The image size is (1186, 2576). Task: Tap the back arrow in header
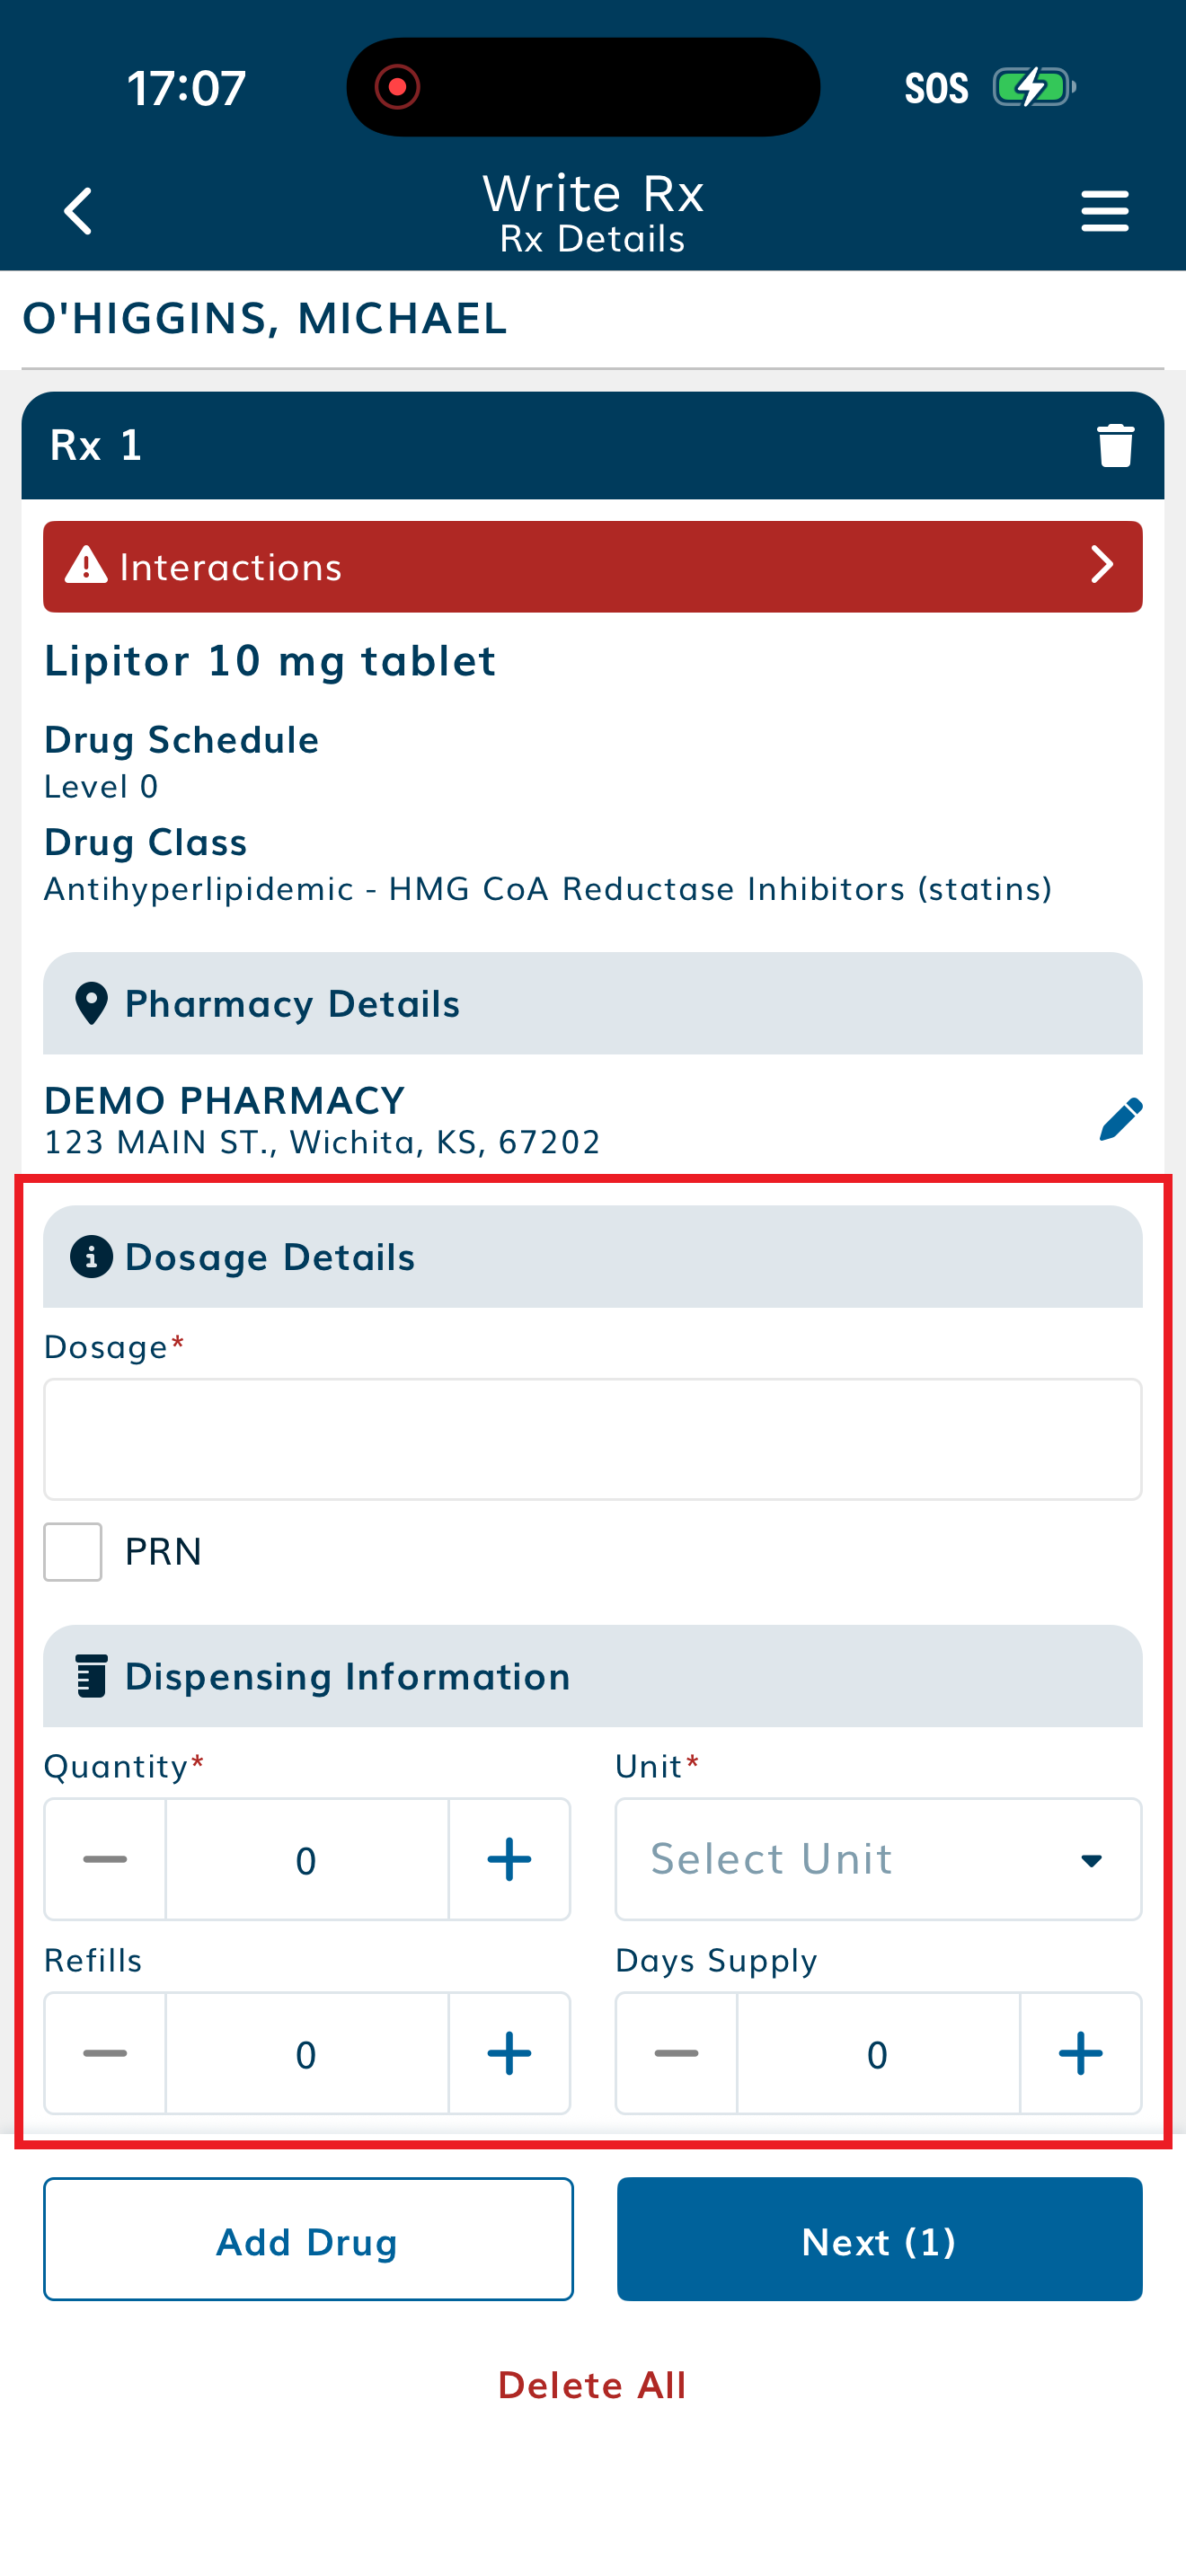pos(78,211)
